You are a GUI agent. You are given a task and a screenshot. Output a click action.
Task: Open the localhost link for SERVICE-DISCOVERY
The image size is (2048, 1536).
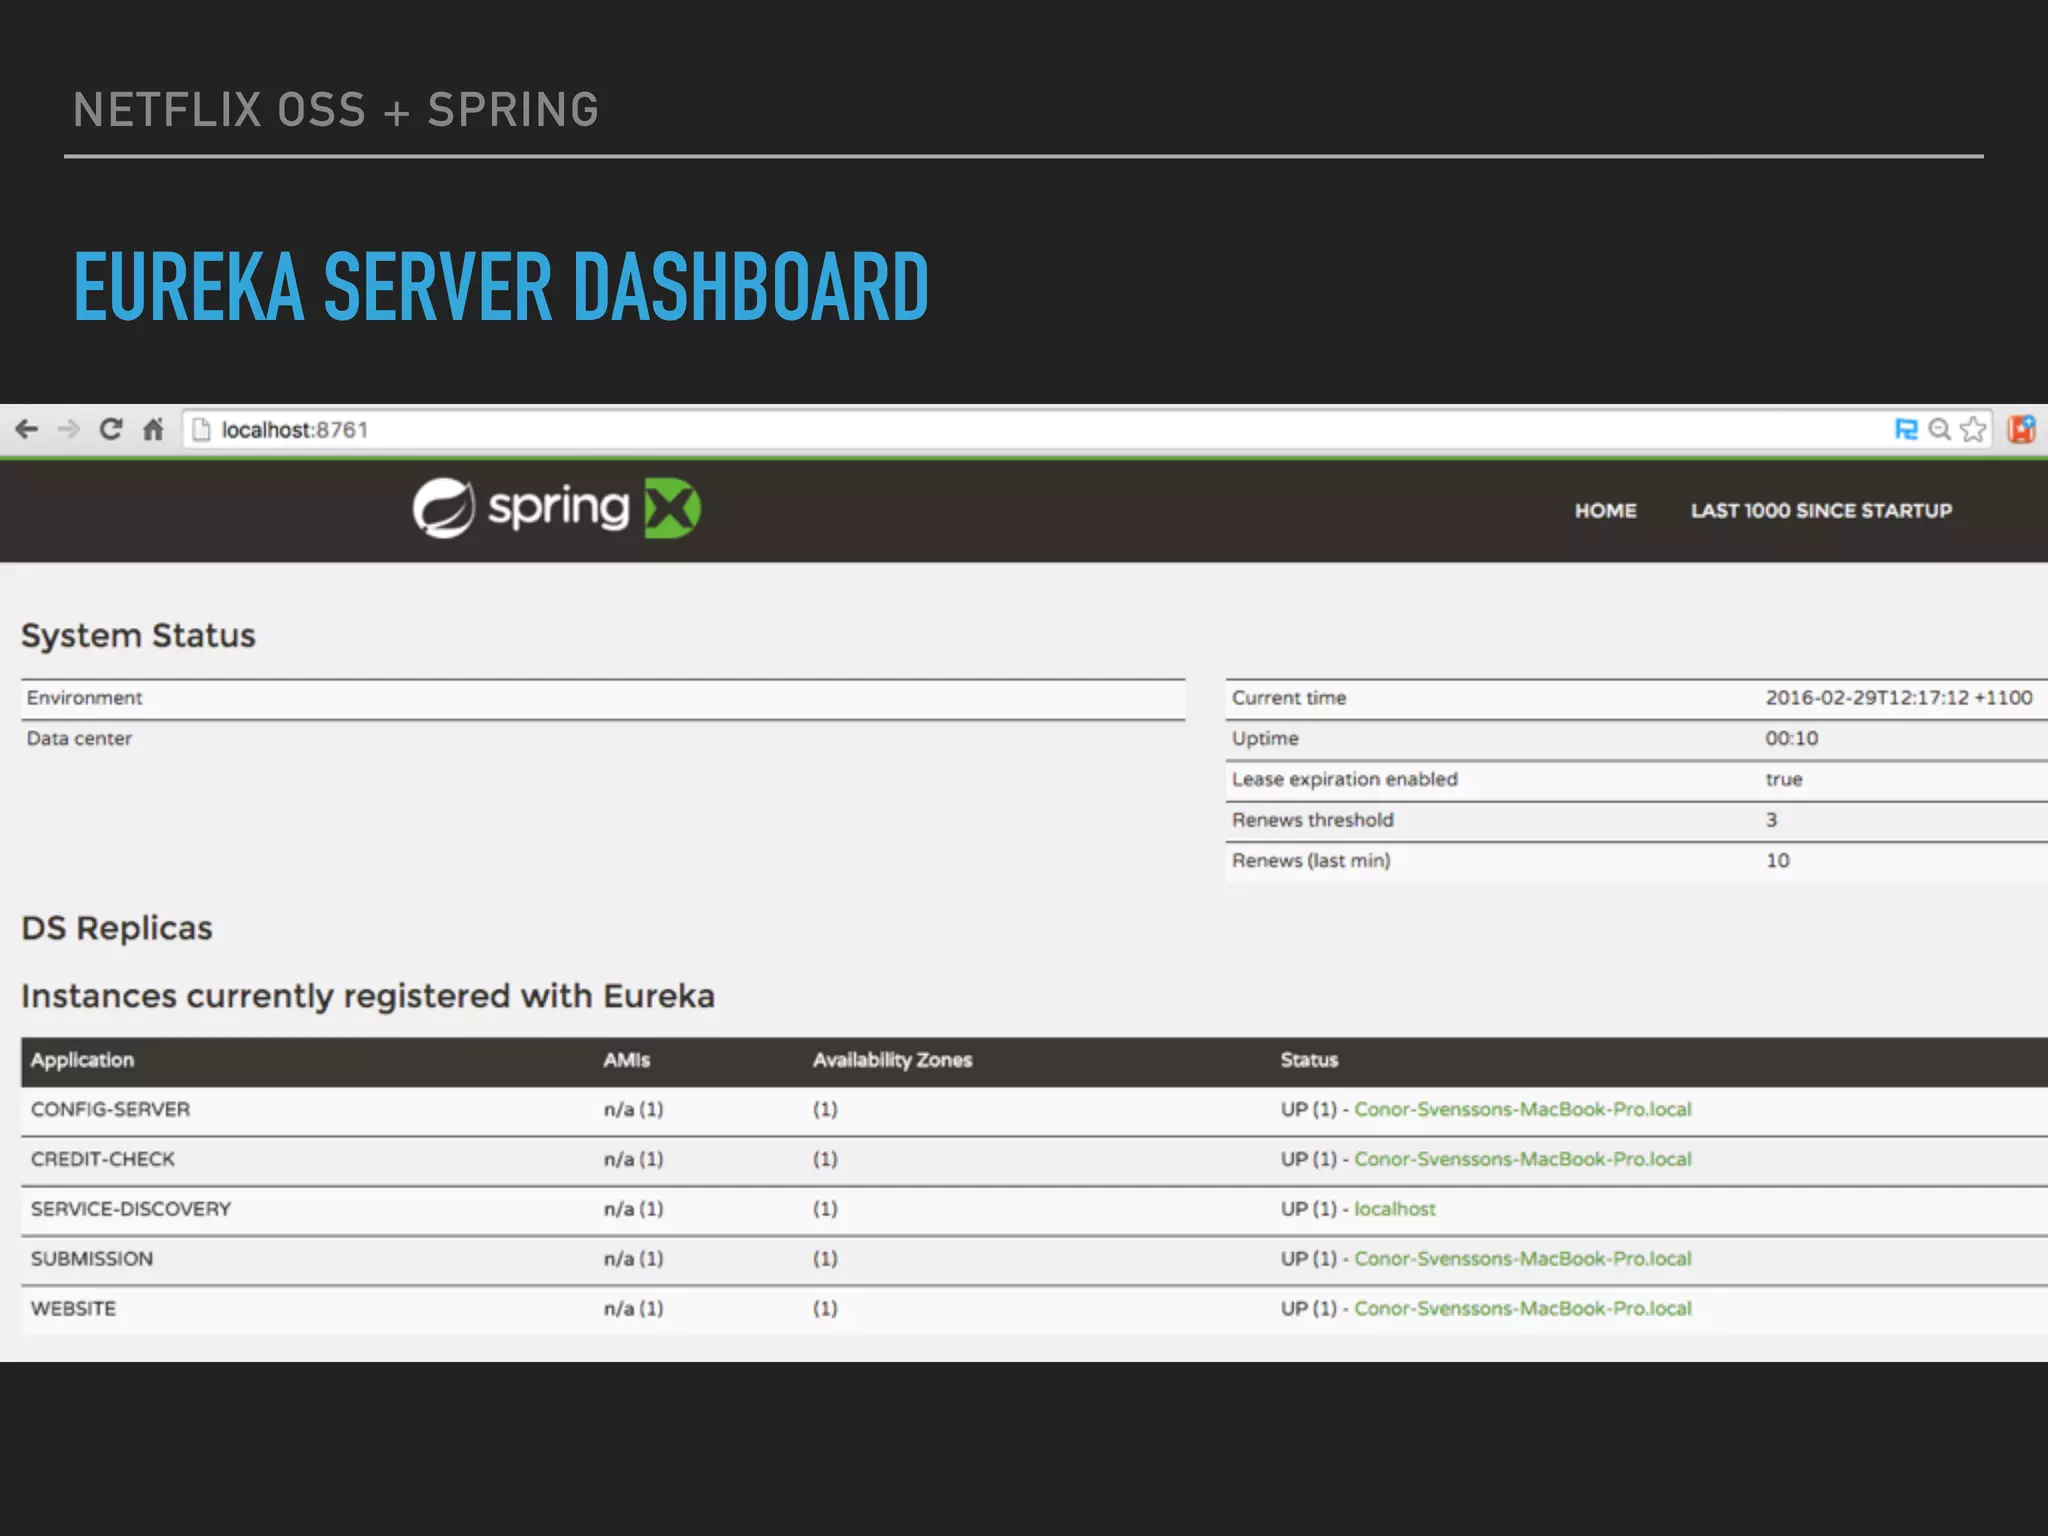[x=1394, y=1209]
